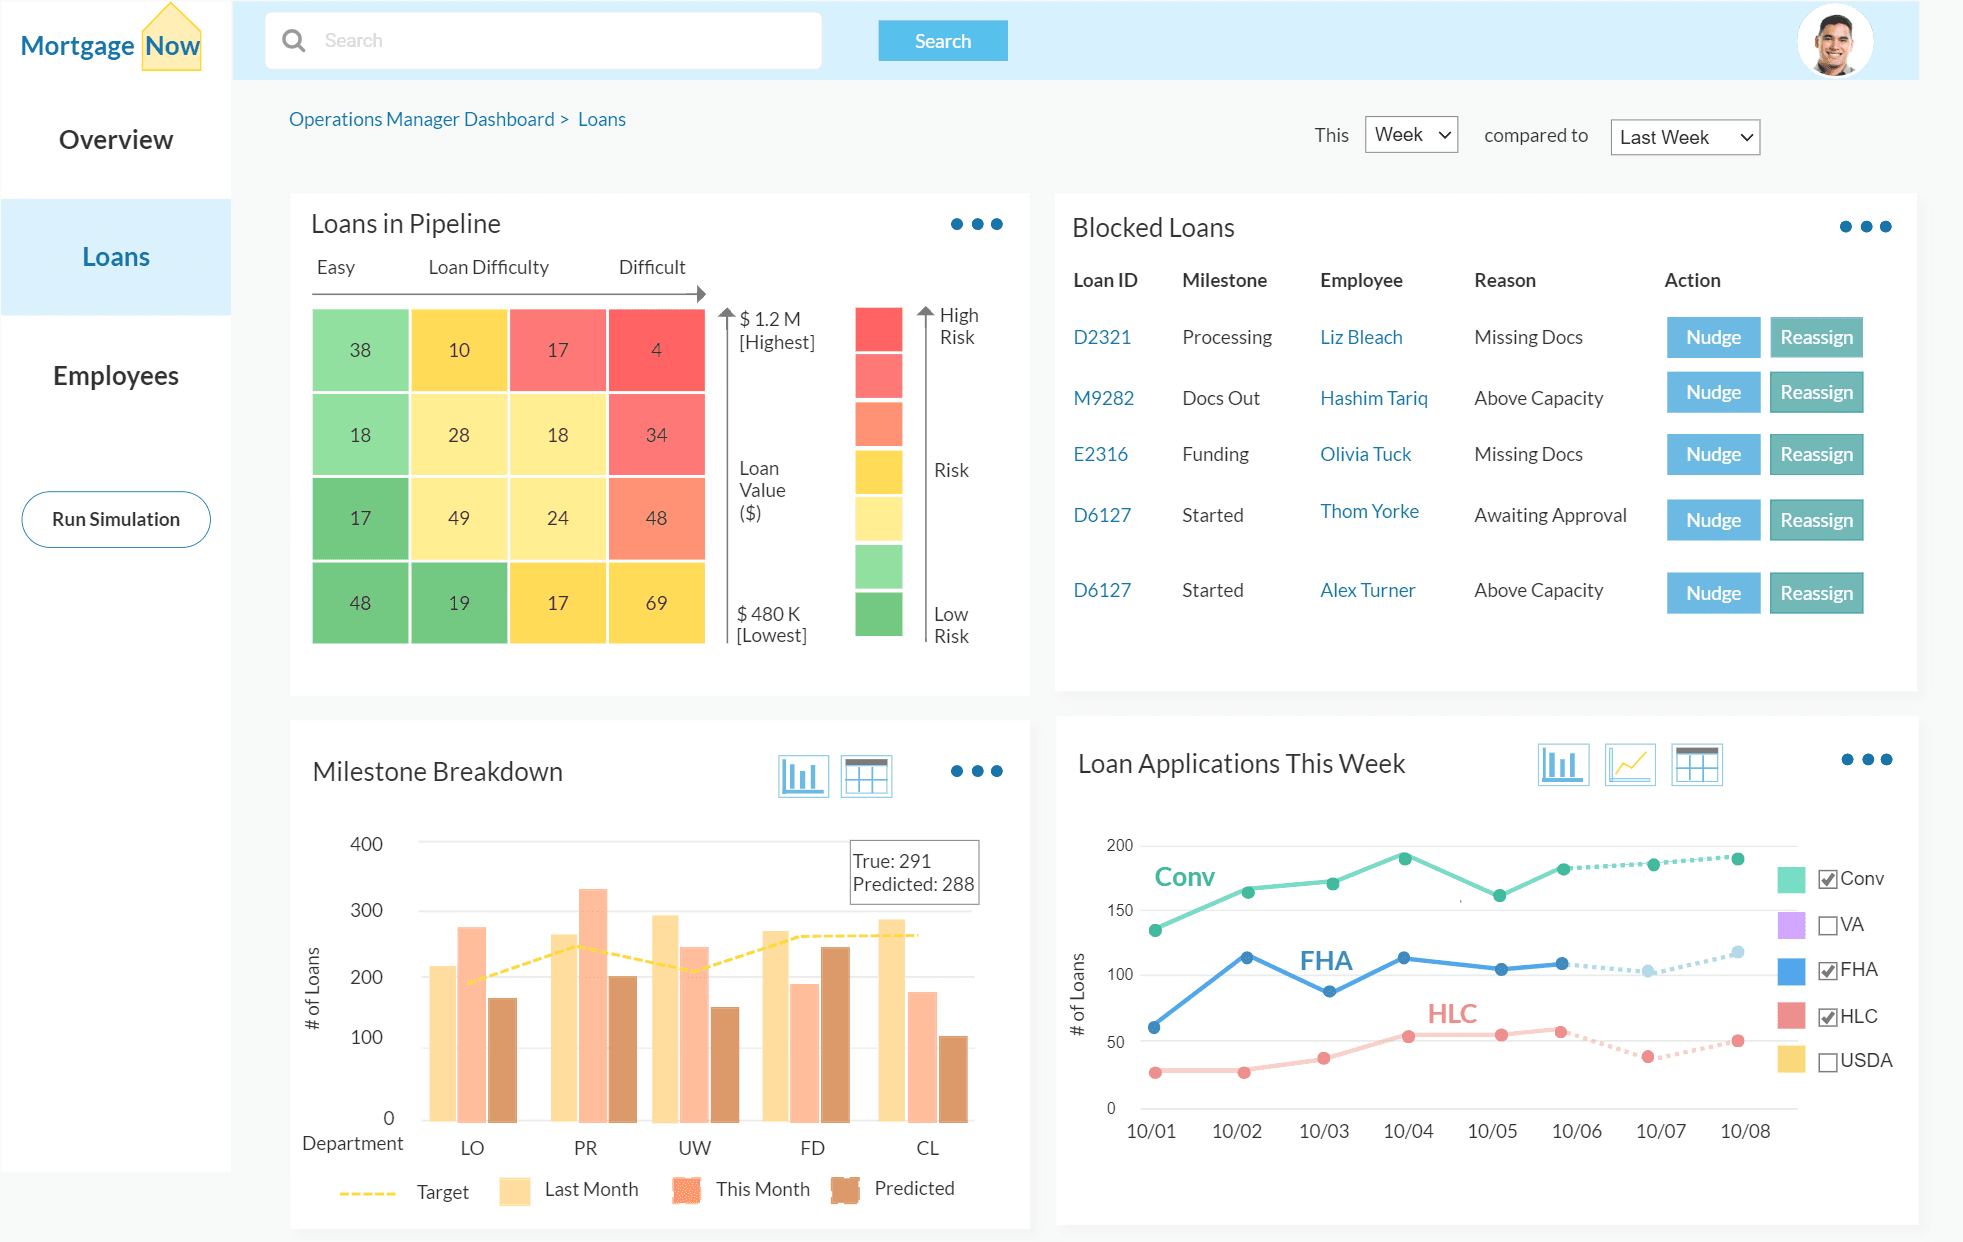Click bar chart view icon in Milestone Breakdown
This screenshot has width=1963, height=1242.
pyautogui.click(x=803, y=776)
